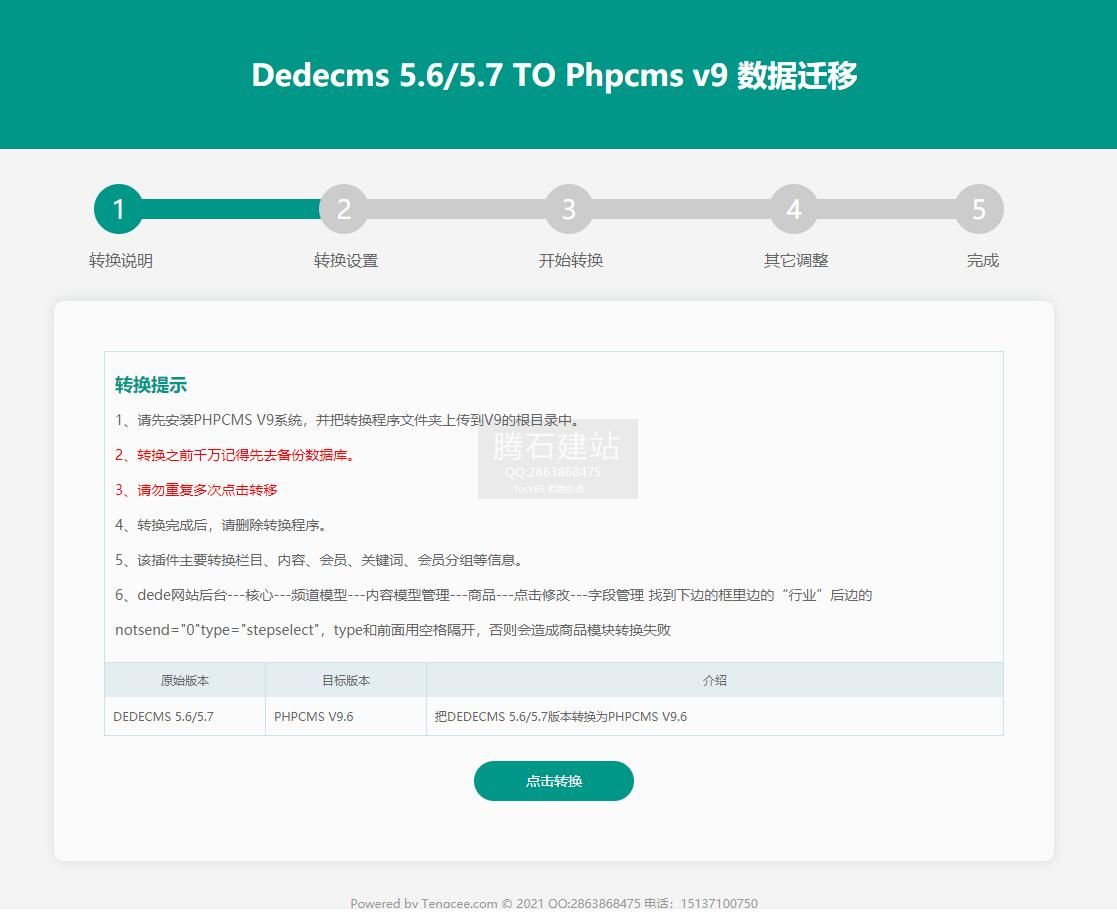The width and height of the screenshot is (1117, 919).
Task: Click tip 1 about installing PHPCMS V9
Action: 349,420
